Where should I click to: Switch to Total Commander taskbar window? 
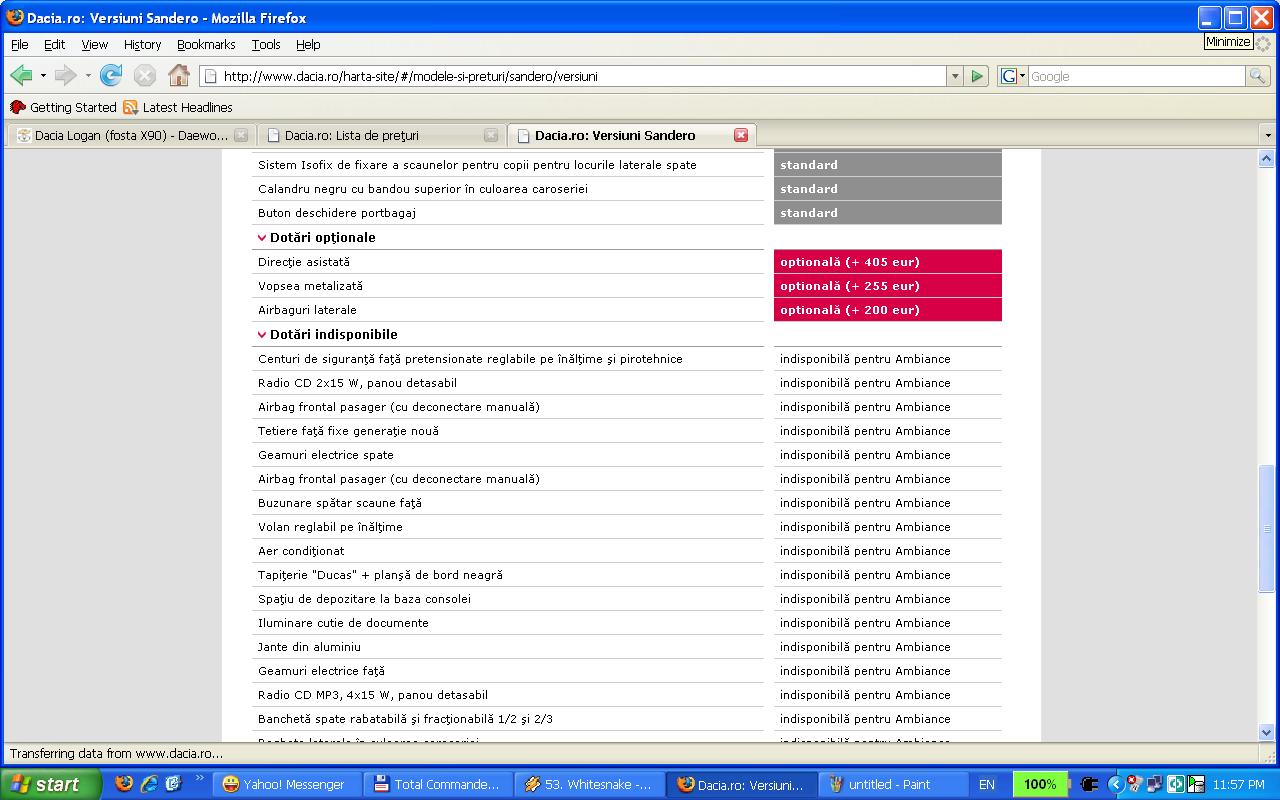pyautogui.click(x=438, y=785)
